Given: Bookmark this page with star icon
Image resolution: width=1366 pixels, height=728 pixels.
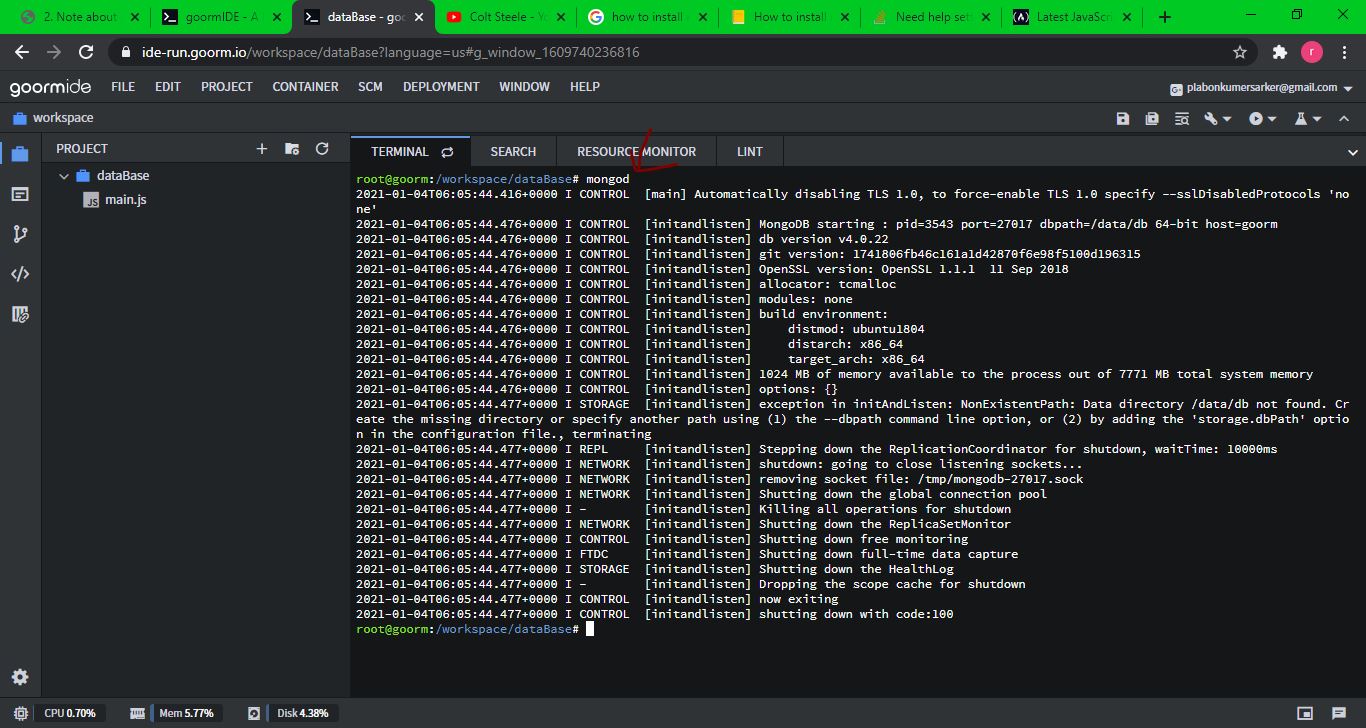Looking at the screenshot, I should 1240,52.
